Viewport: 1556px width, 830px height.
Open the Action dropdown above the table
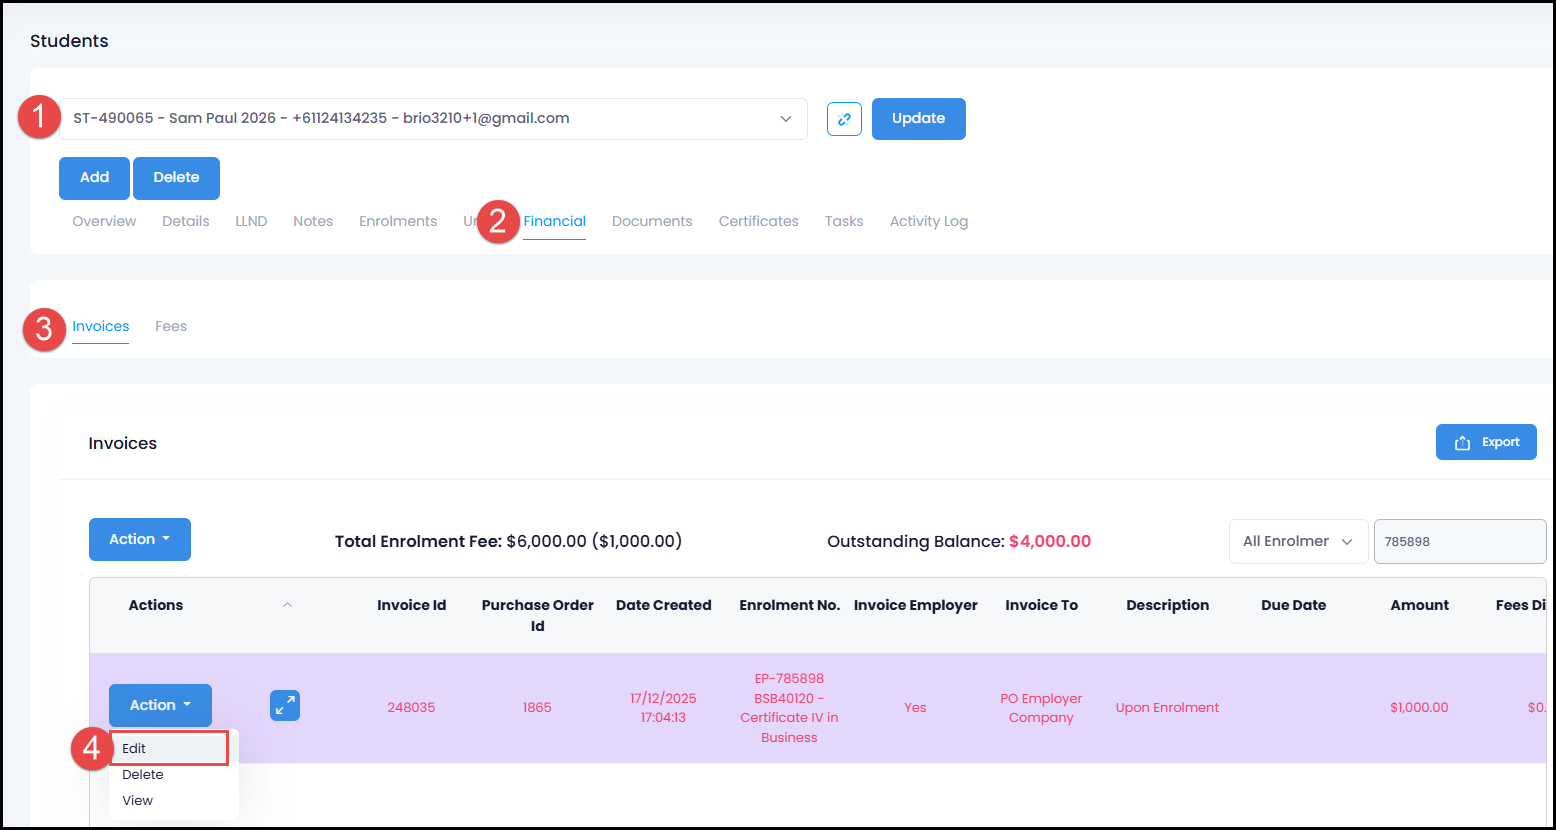point(140,540)
